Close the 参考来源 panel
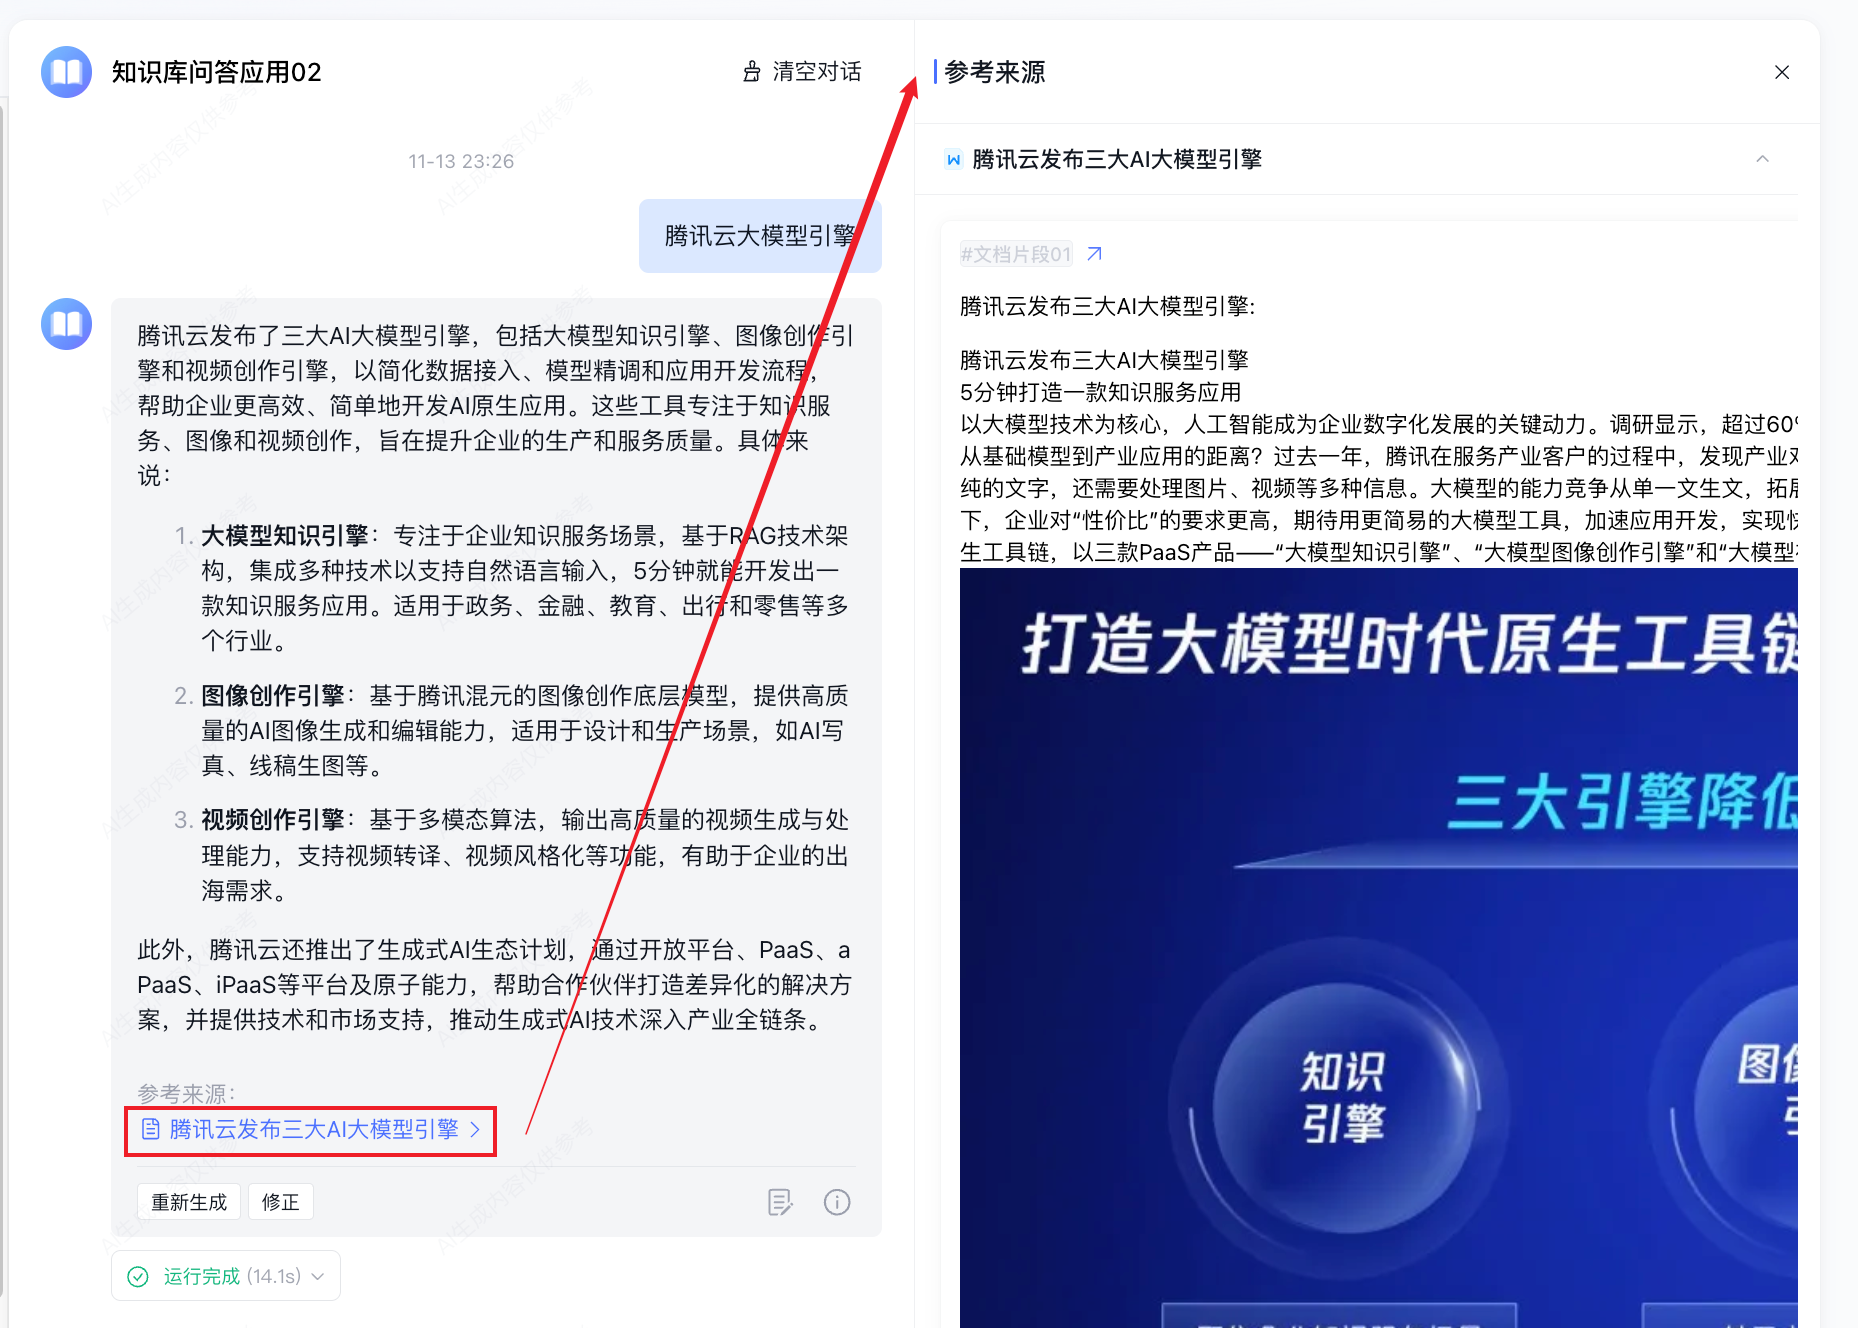 click(x=1782, y=72)
